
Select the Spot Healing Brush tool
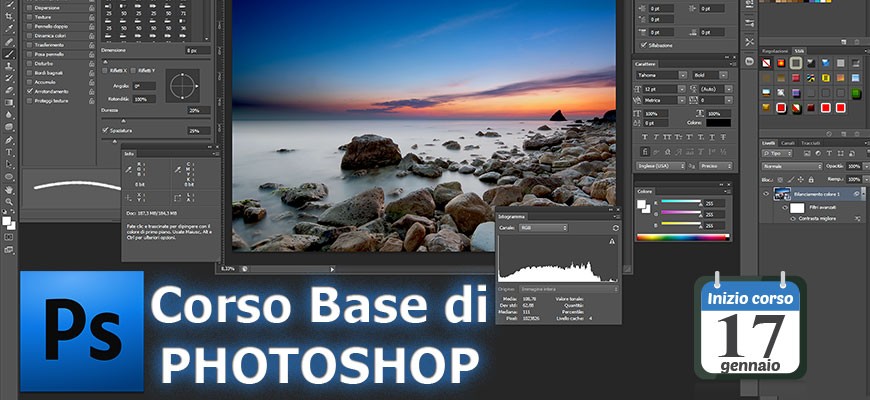9,42
